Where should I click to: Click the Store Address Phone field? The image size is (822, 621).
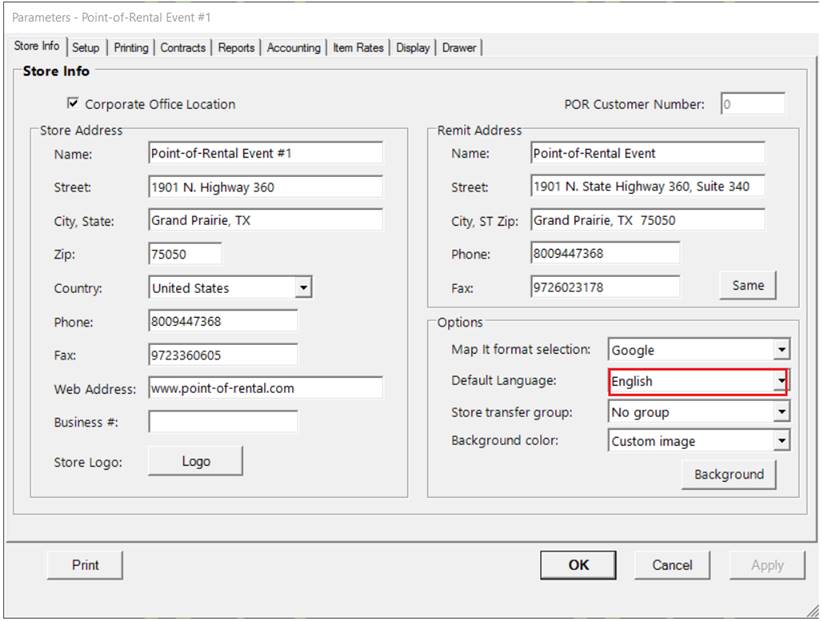tap(223, 321)
